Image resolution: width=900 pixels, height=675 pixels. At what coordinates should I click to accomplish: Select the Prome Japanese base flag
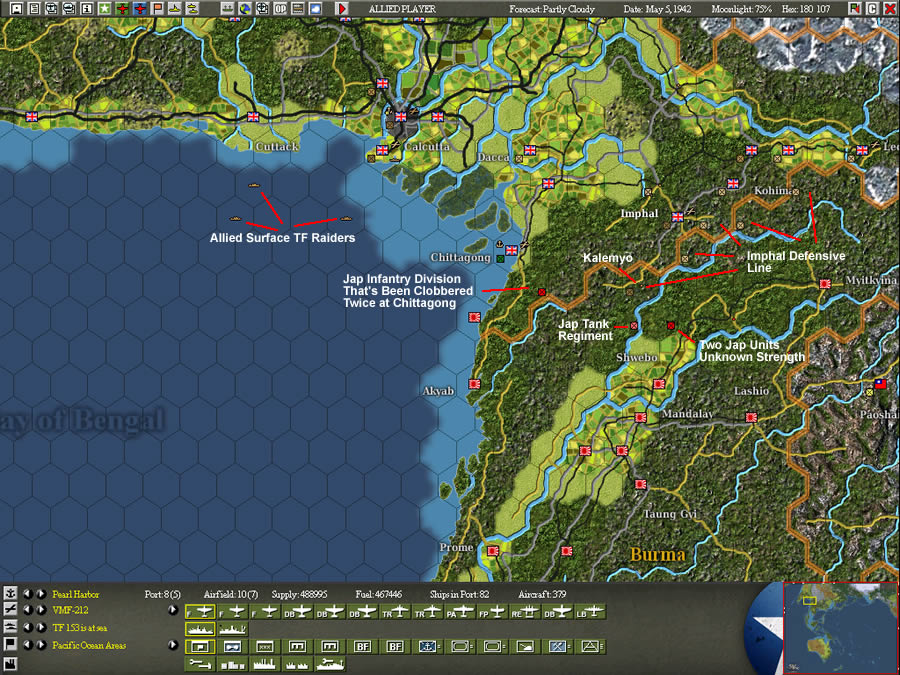point(492,550)
